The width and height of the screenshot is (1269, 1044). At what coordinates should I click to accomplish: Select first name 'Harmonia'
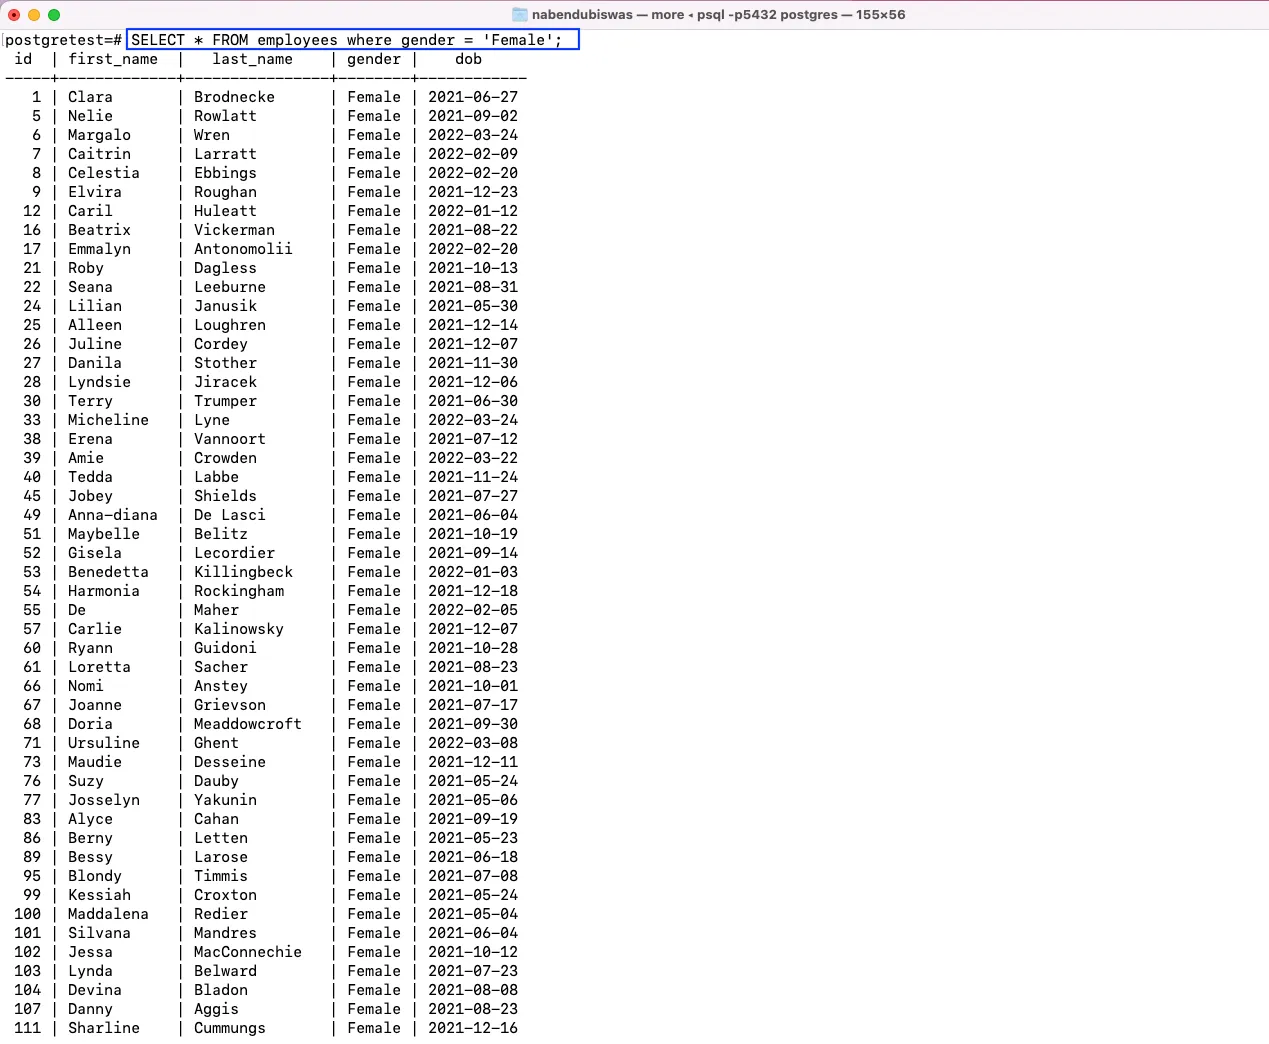tap(104, 591)
